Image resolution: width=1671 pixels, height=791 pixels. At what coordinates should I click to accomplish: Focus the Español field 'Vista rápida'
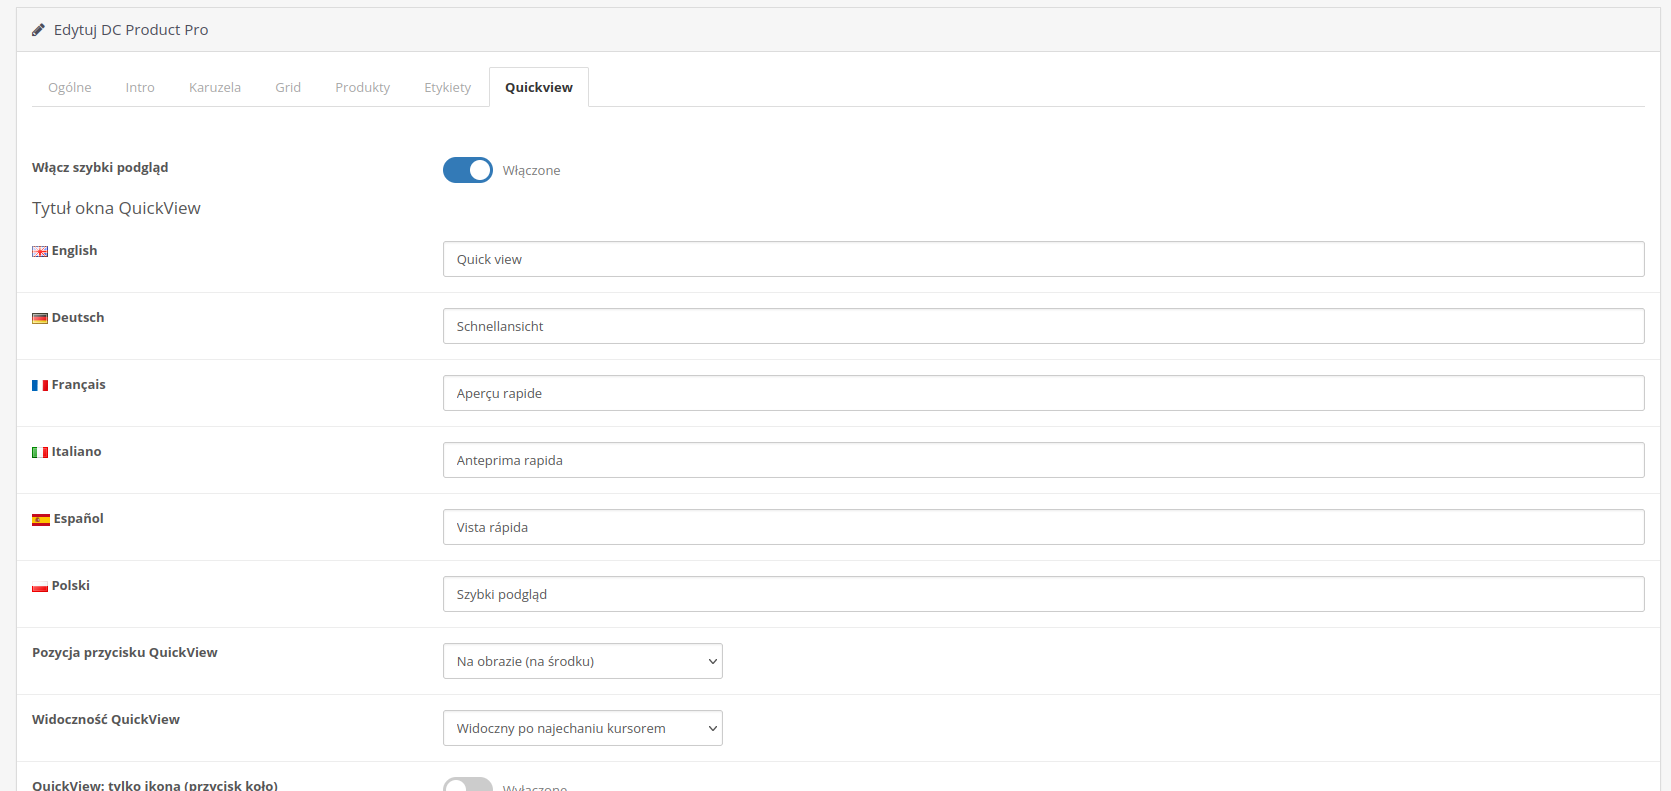(x=1044, y=527)
